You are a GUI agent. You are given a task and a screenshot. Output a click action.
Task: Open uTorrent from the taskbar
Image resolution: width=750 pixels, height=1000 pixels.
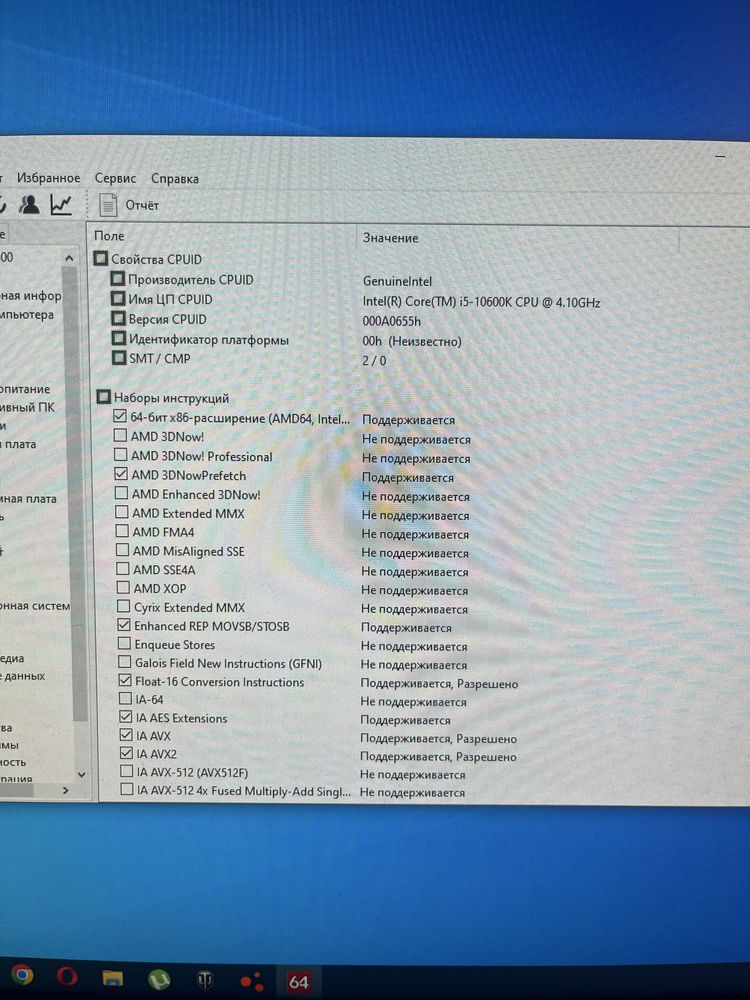click(159, 979)
